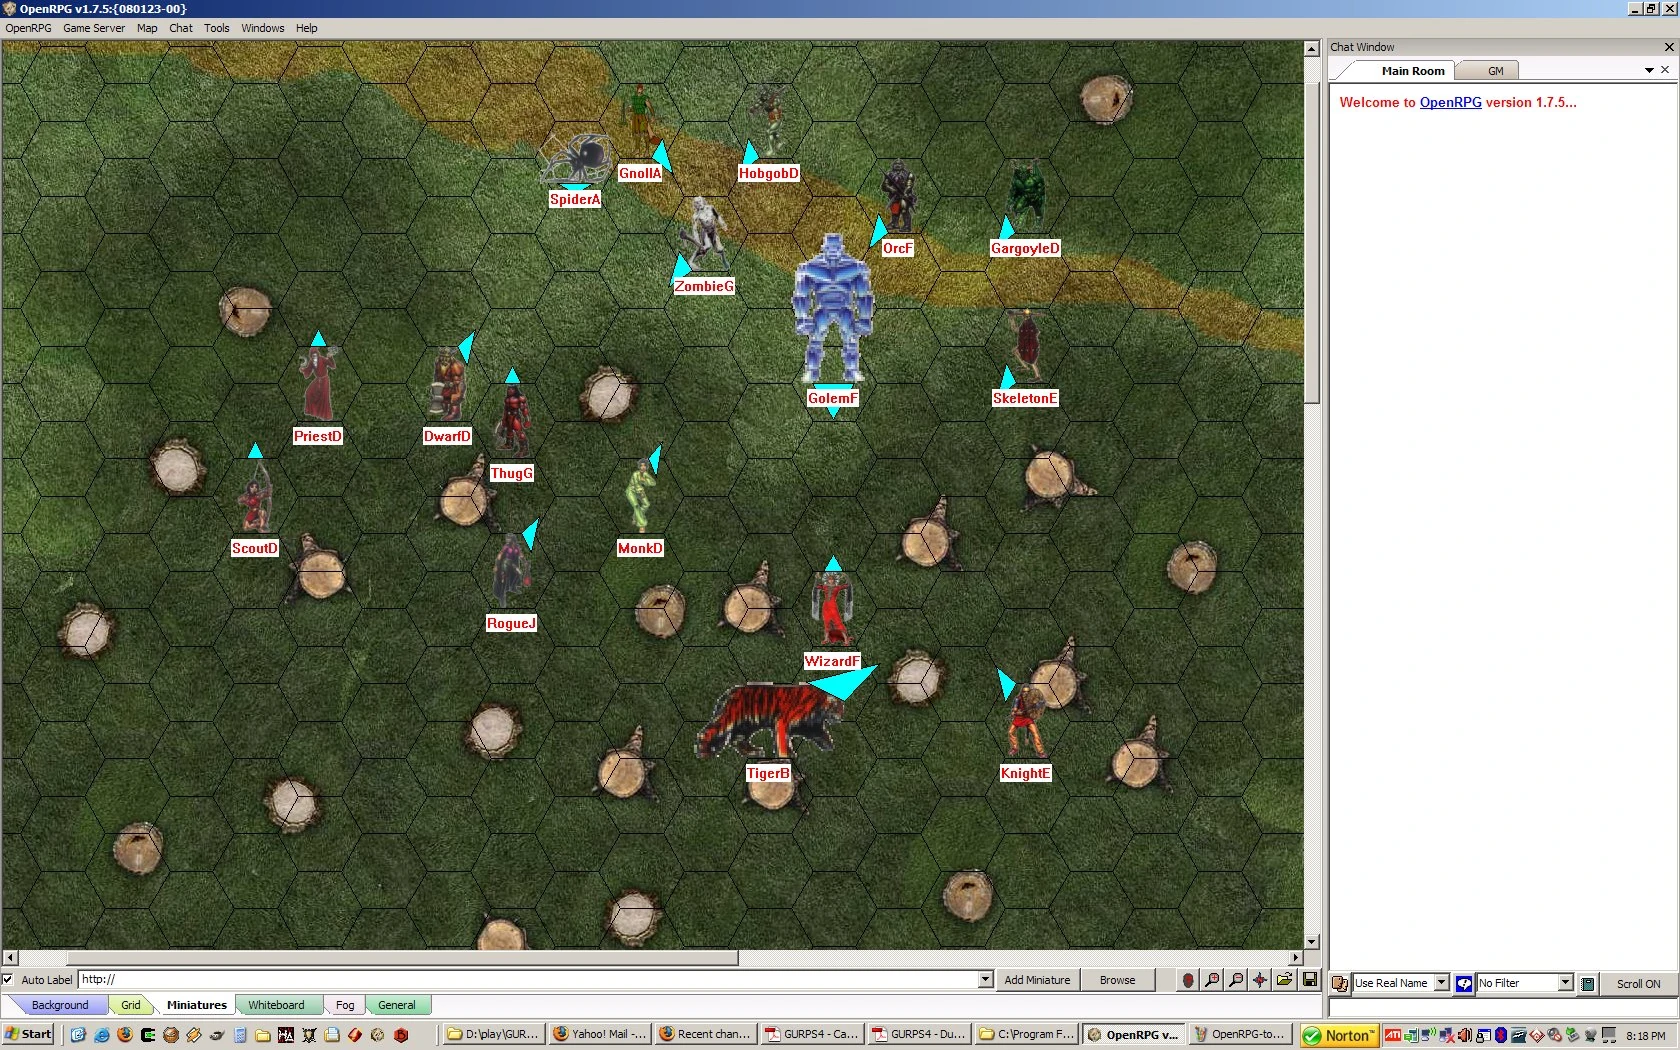Open the OpenRPG link in the welcome message
The height and width of the screenshot is (1050, 1680).
tap(1449, 102)
